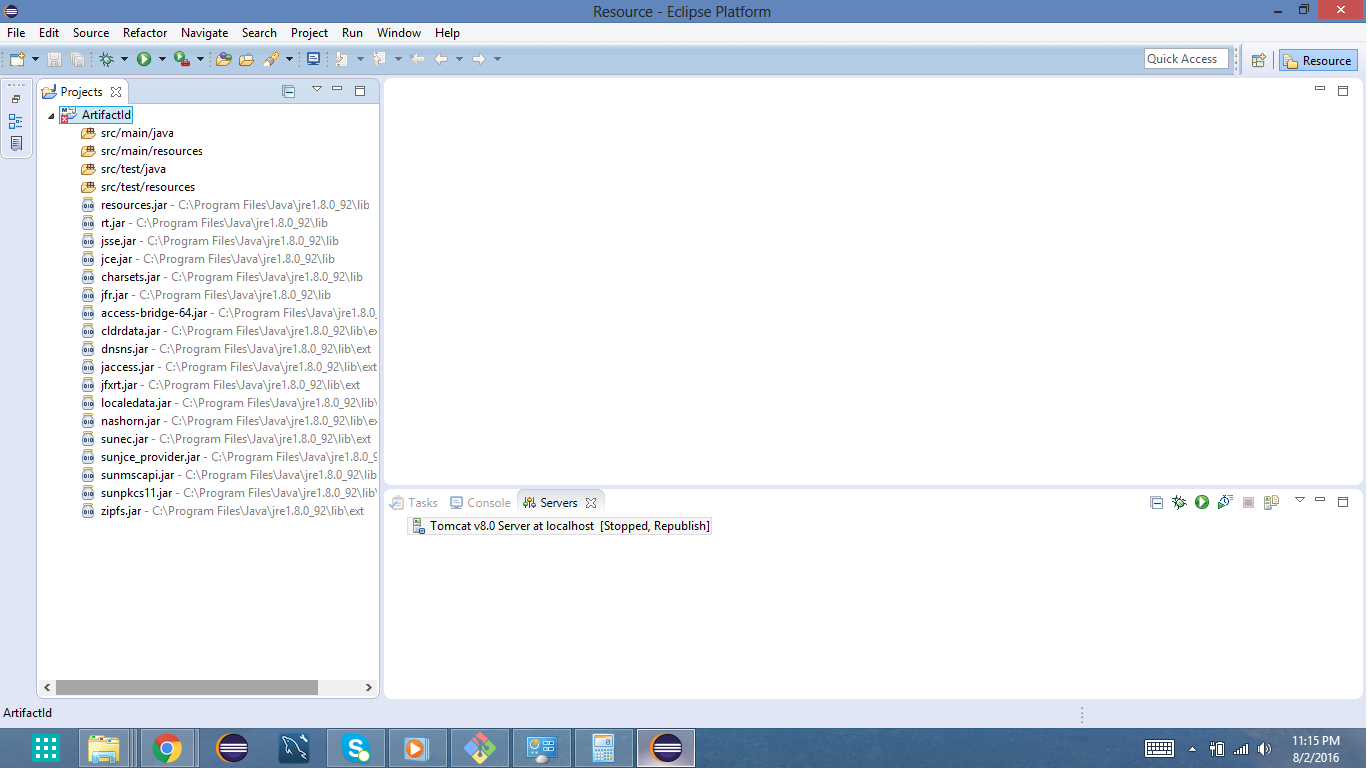The width and height of the screenshot is (1368, 769).
Task: Select the src/main/java folder
Action: click(127, 133)
